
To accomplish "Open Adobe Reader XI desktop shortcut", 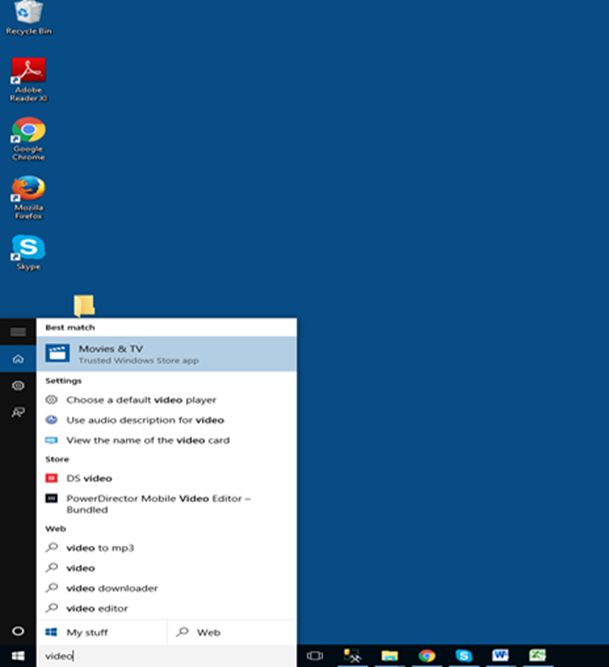I will pos(28,80).
